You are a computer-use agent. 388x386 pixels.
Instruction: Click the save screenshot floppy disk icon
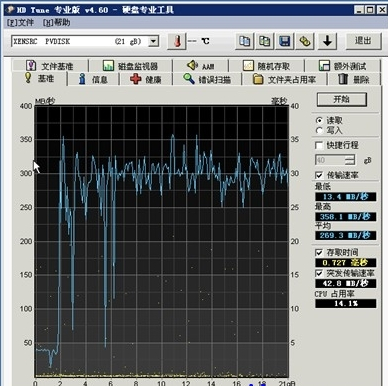tap(285, 41)
